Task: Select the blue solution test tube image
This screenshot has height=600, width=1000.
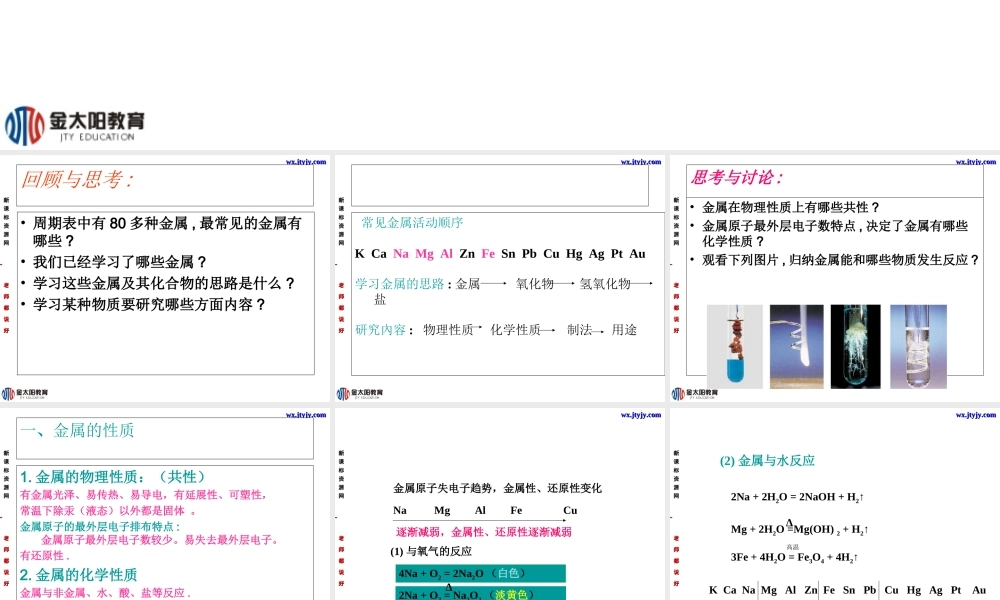Action: pyautogui.click(x=734, y=346)
